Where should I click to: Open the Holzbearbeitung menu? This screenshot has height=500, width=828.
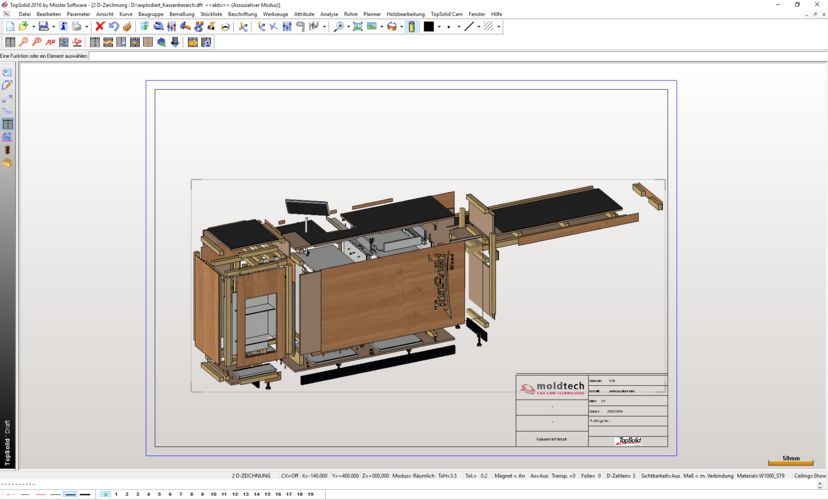tap(406, 14)
